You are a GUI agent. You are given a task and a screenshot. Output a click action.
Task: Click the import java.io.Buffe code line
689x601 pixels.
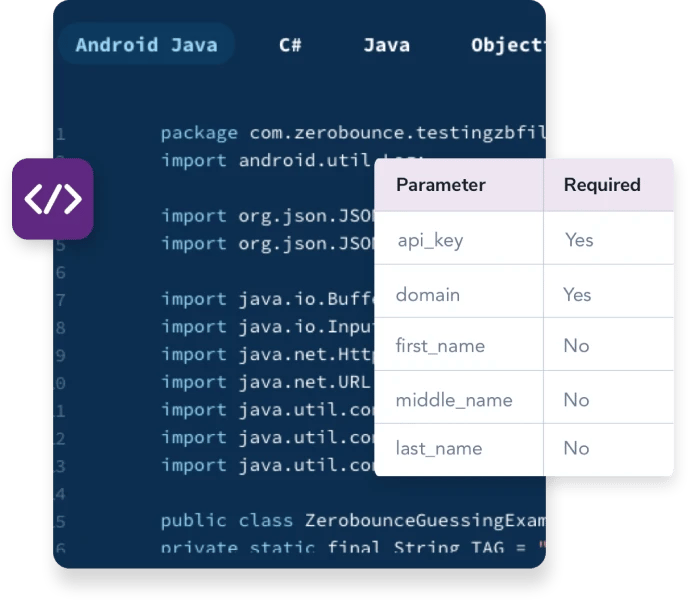coord(267,299)
